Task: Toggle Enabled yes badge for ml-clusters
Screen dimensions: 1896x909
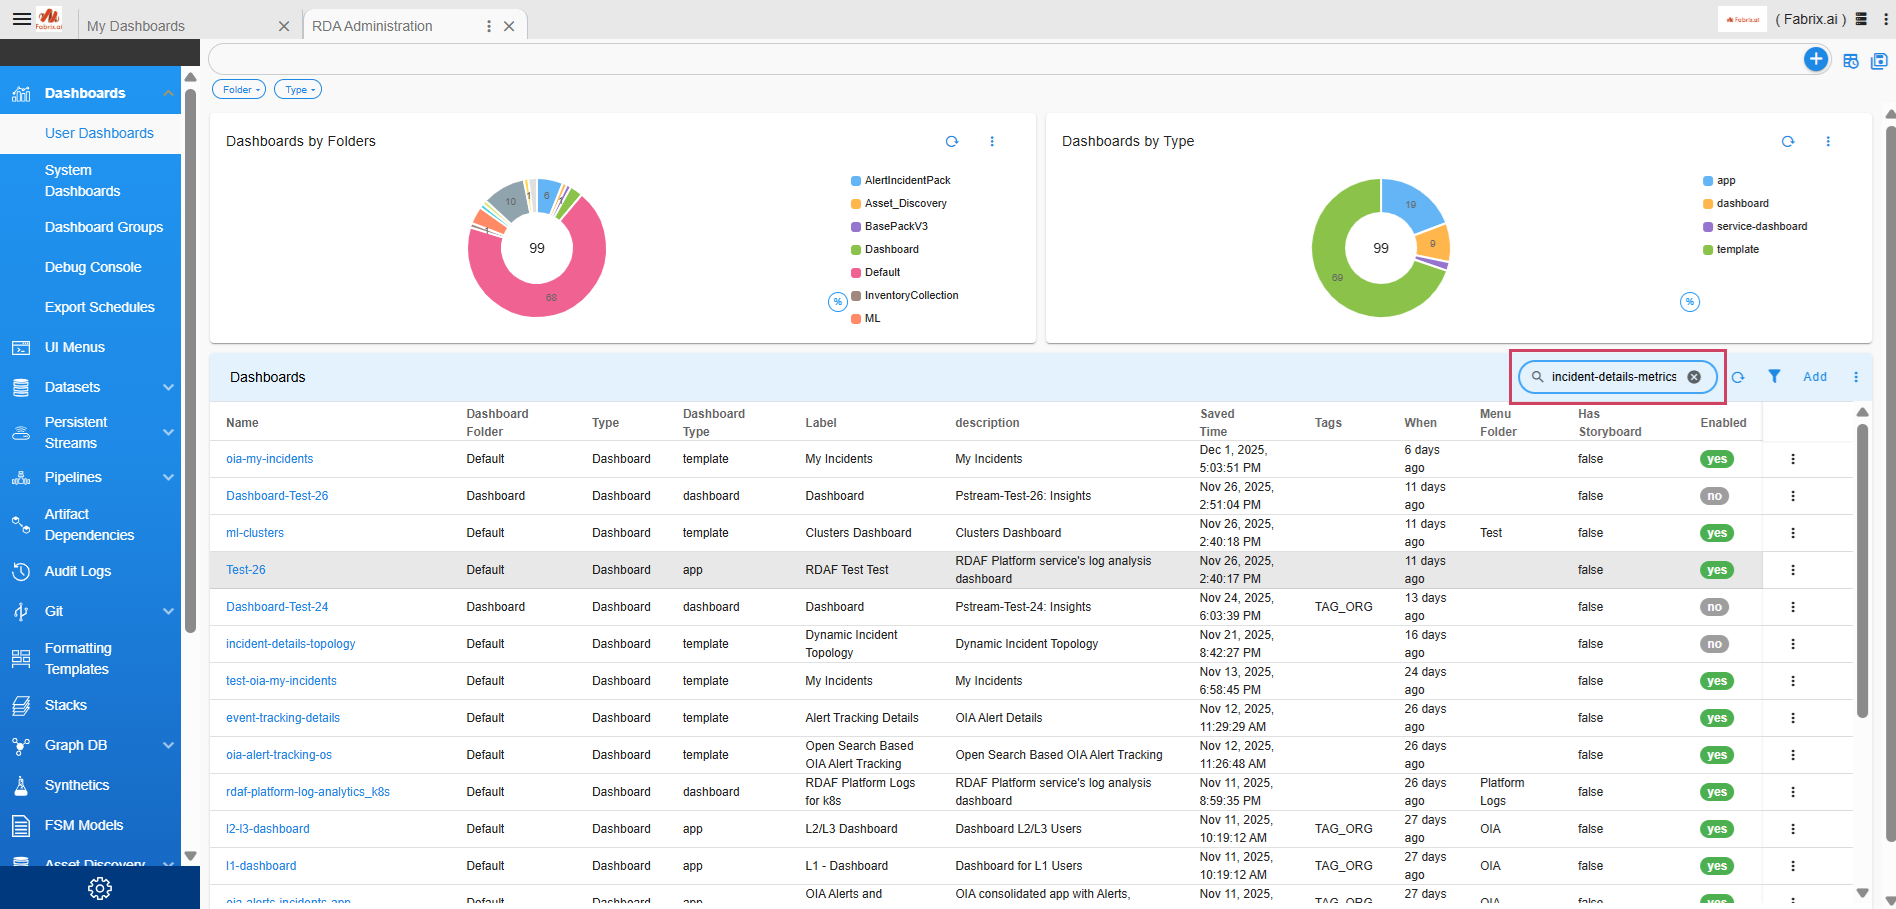Action: point(1716,533)
